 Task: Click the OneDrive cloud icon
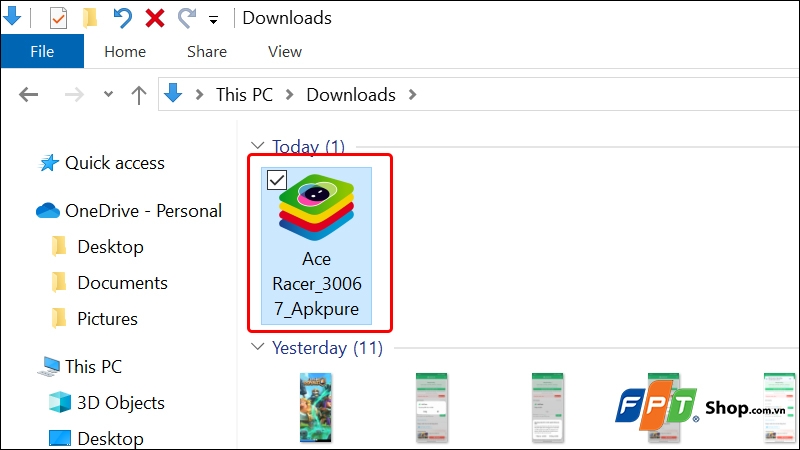(48, 210)
